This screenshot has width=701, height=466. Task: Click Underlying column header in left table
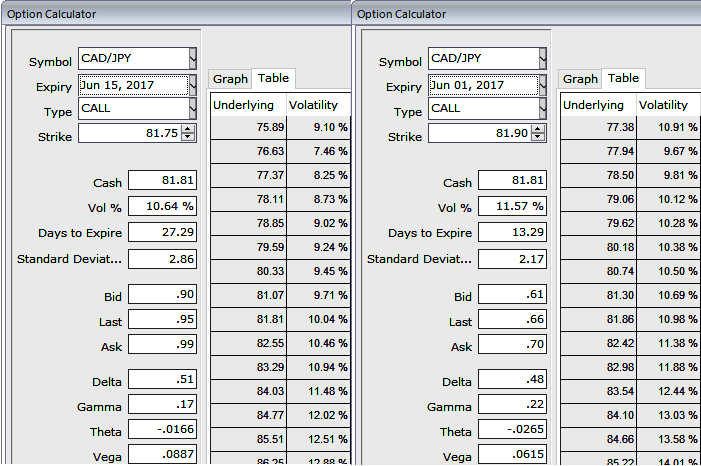[248, 105]
